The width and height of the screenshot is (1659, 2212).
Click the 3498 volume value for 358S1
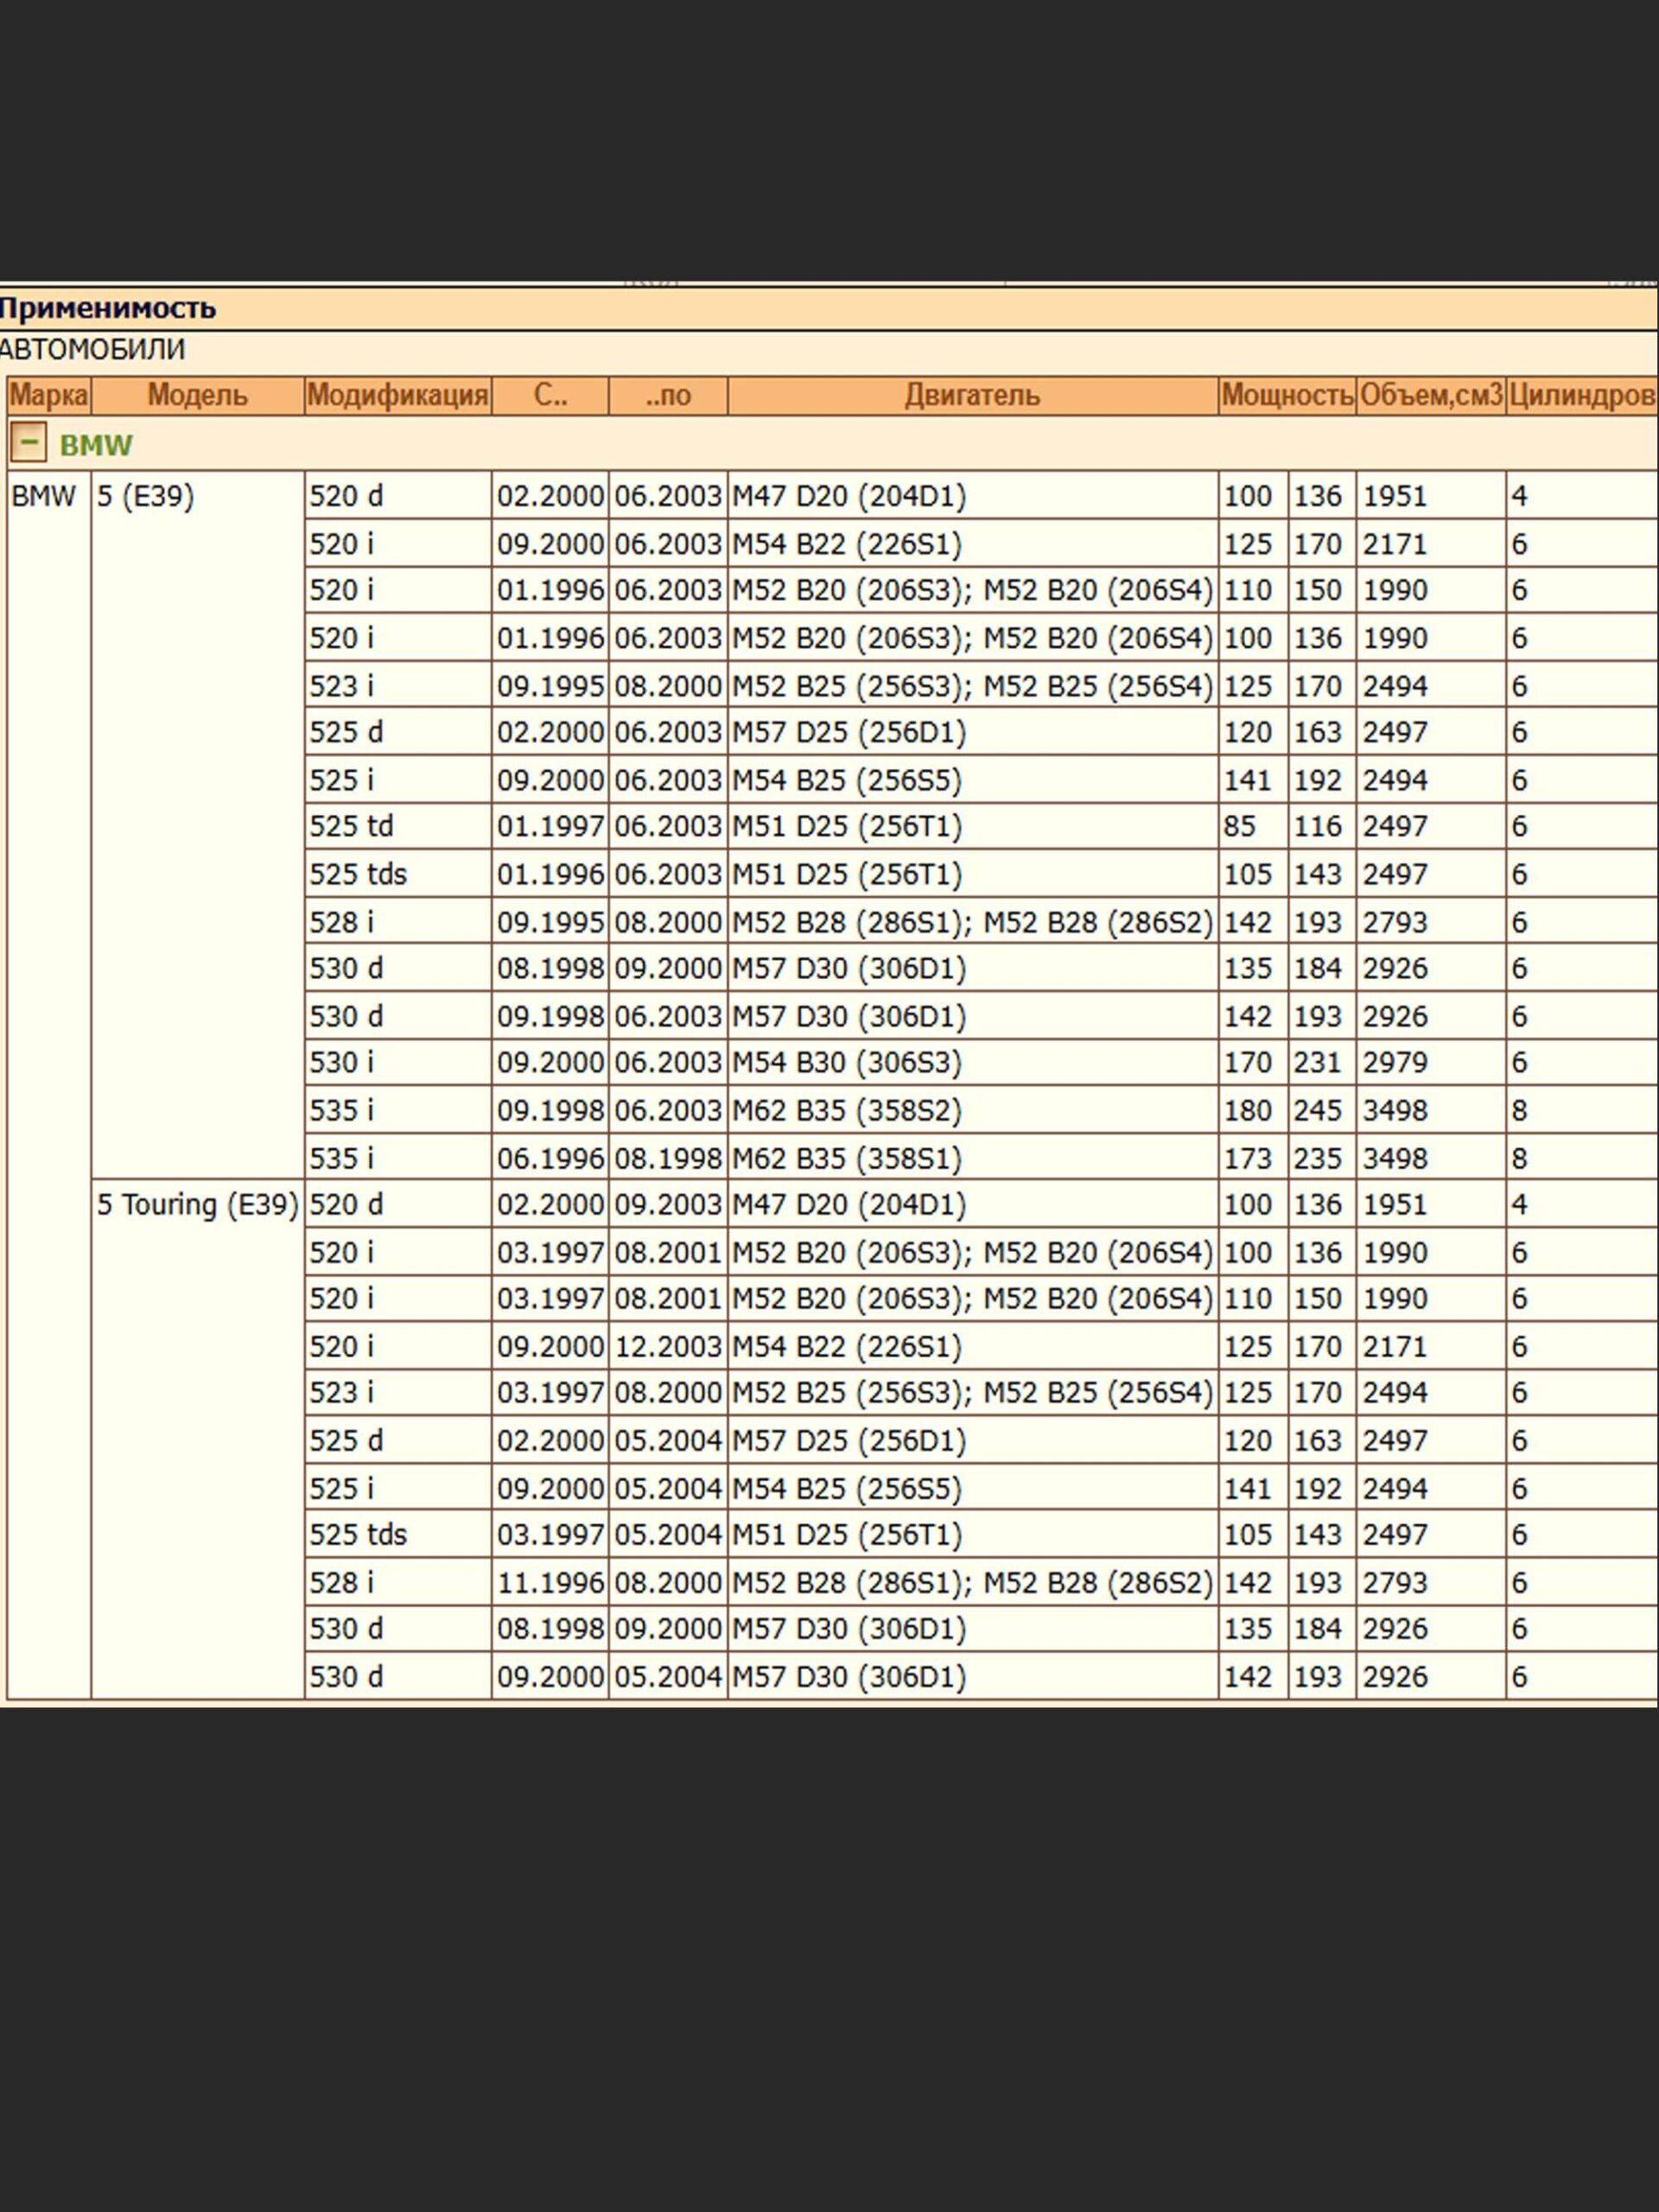click(1394, 1159)
